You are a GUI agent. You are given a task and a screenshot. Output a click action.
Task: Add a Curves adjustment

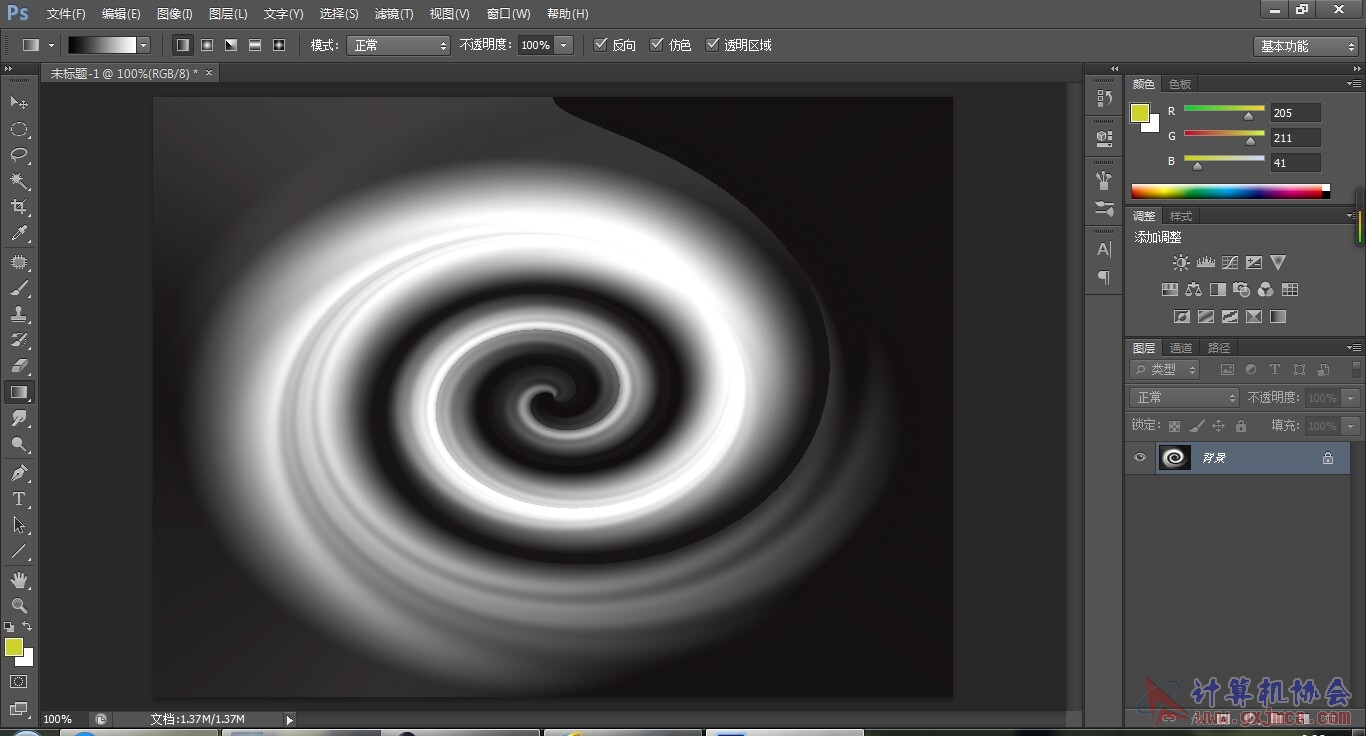coord(1229,262)
